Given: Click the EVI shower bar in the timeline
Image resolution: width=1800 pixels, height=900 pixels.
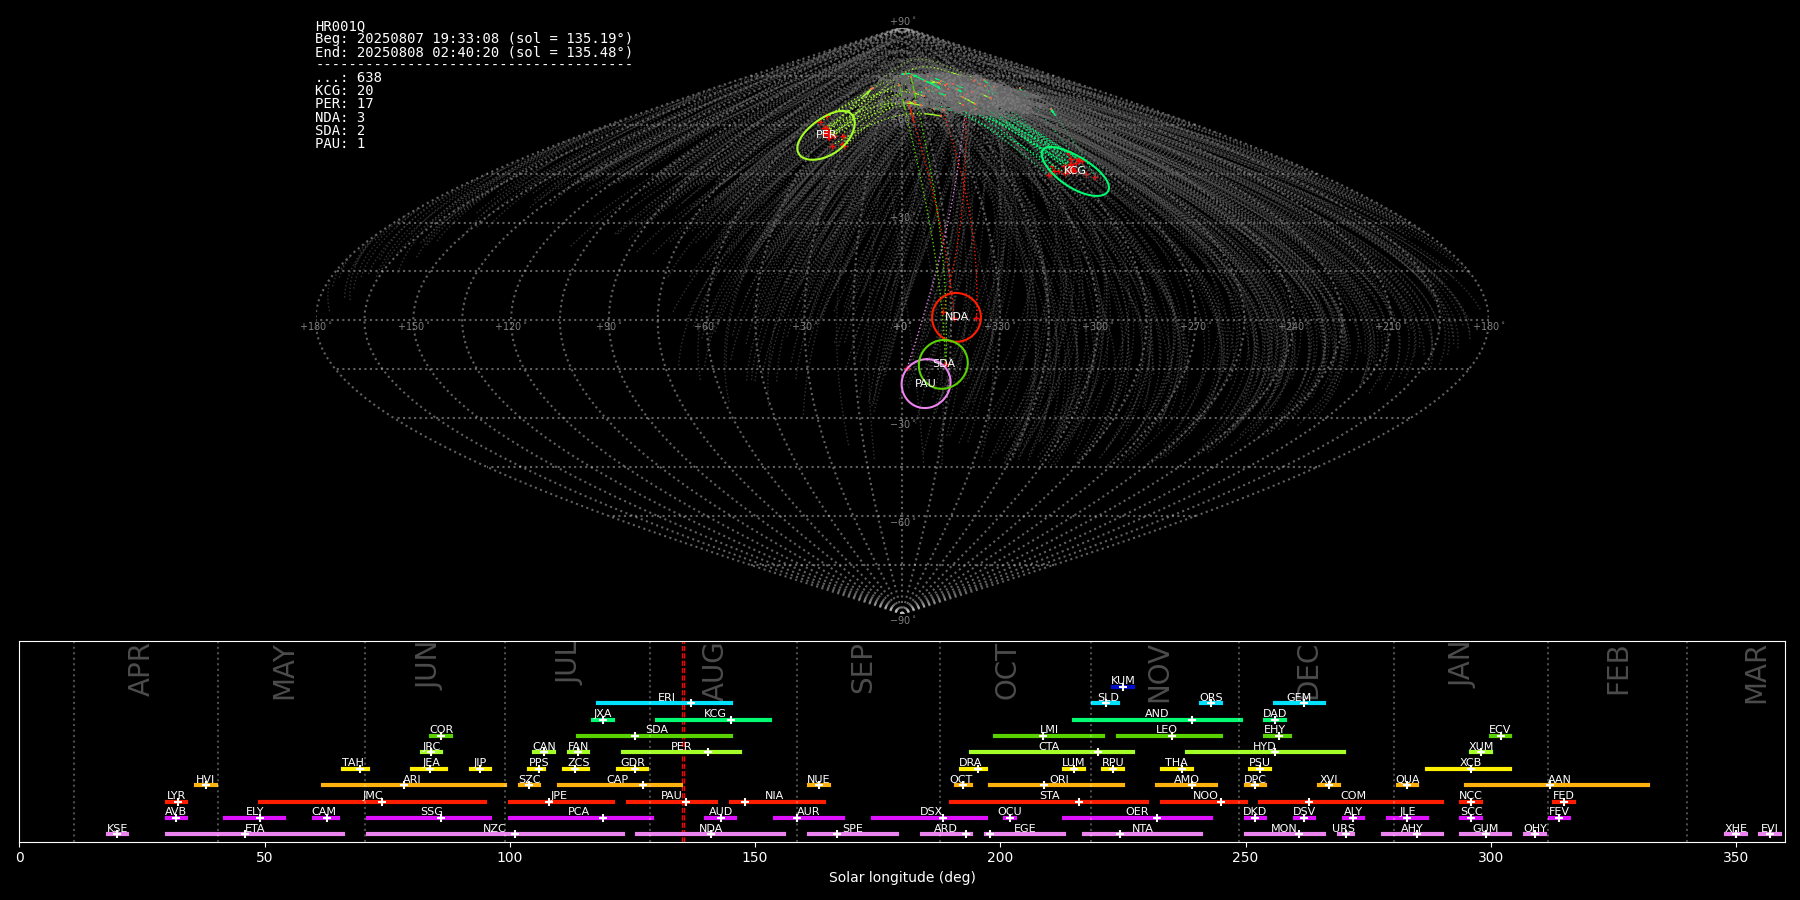Looking at the screenshot, I should point(1770,834).
